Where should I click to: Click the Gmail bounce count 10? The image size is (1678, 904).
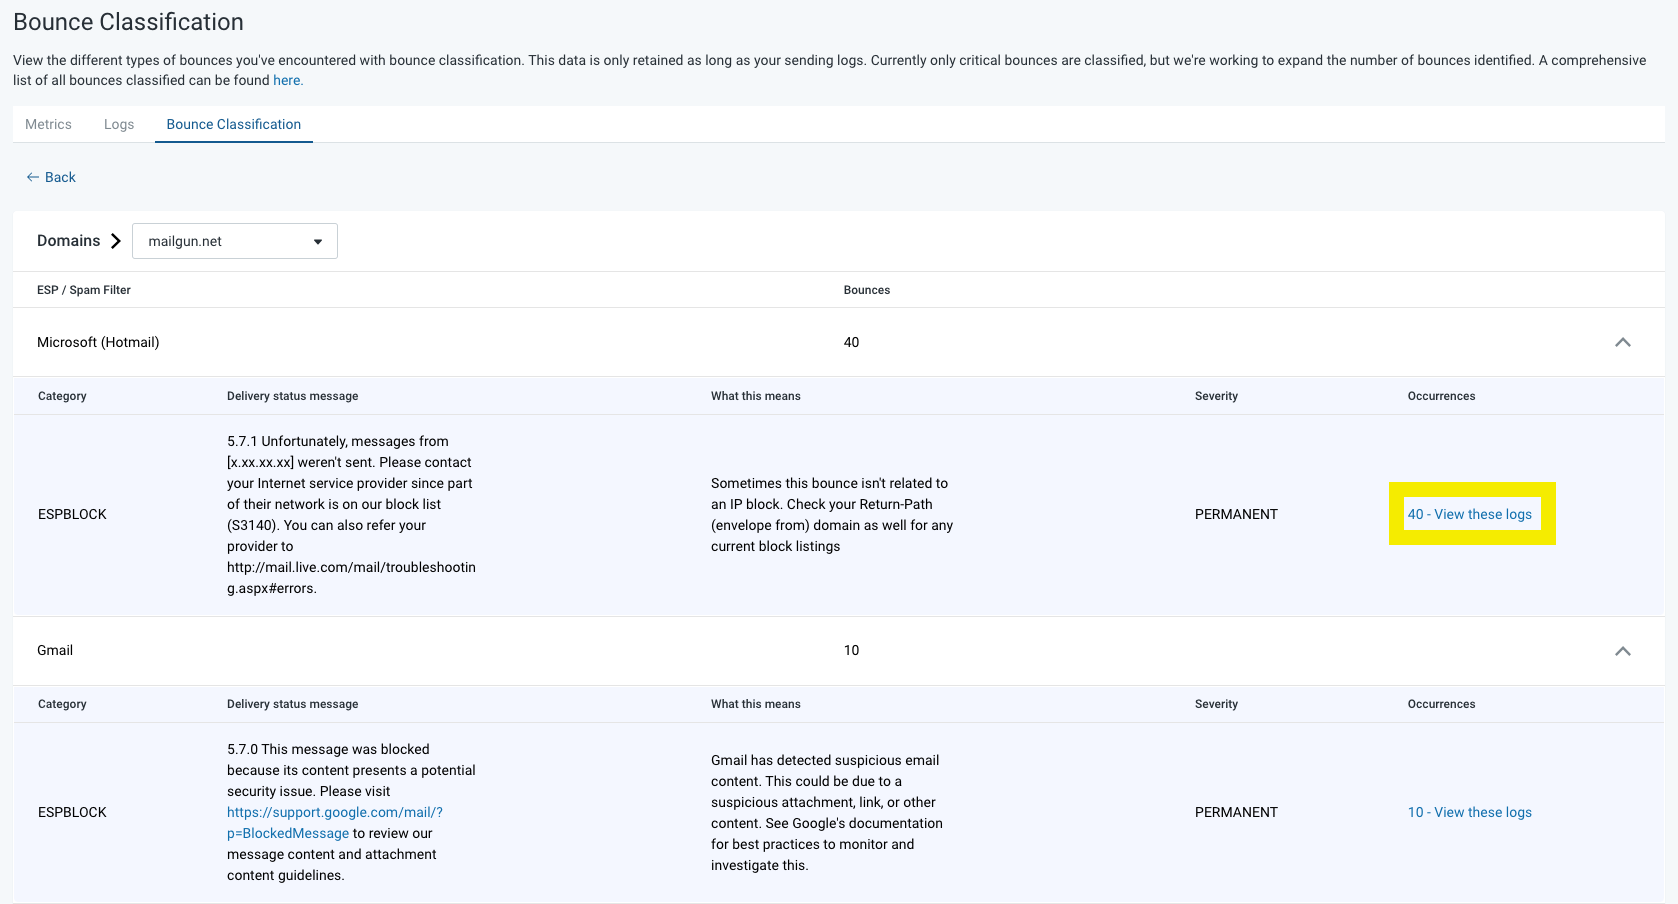pos(852,650)
